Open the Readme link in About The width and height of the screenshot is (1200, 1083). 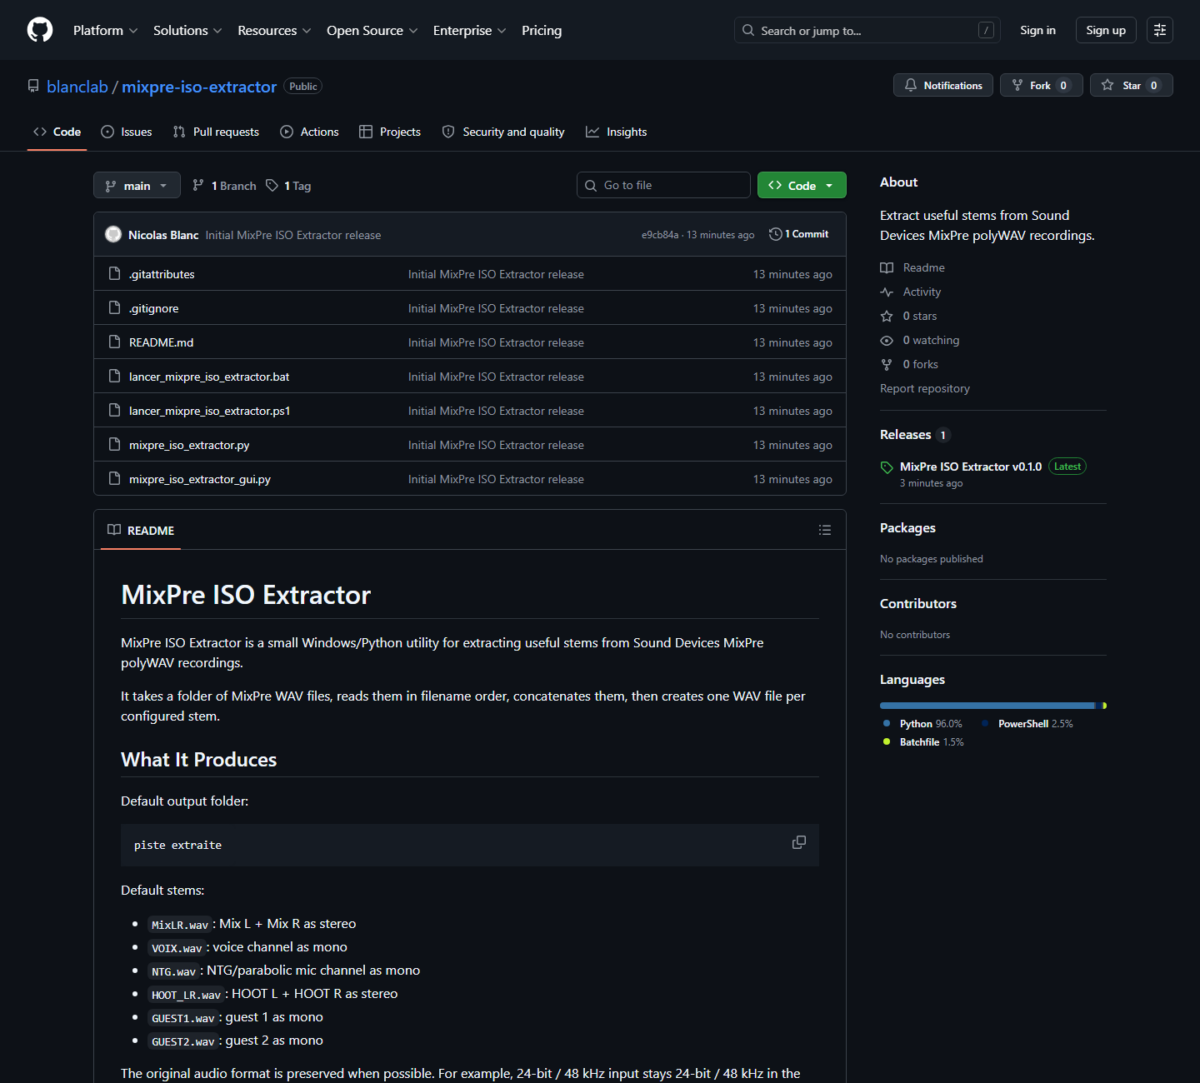click(x=912, y=268)
